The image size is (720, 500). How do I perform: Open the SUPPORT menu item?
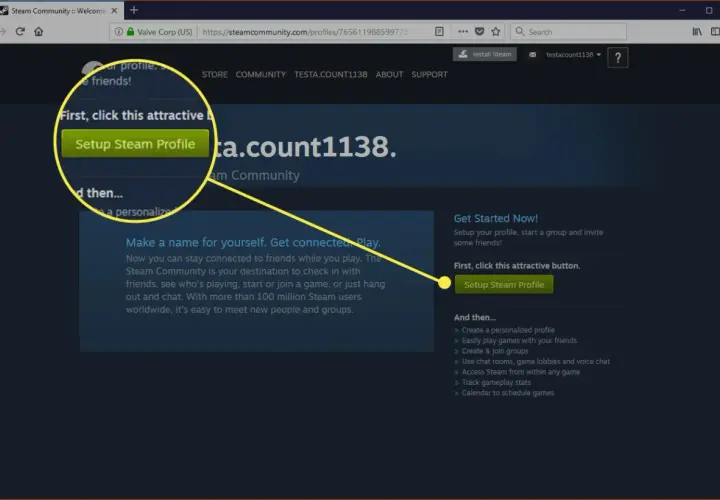(429, 74)
